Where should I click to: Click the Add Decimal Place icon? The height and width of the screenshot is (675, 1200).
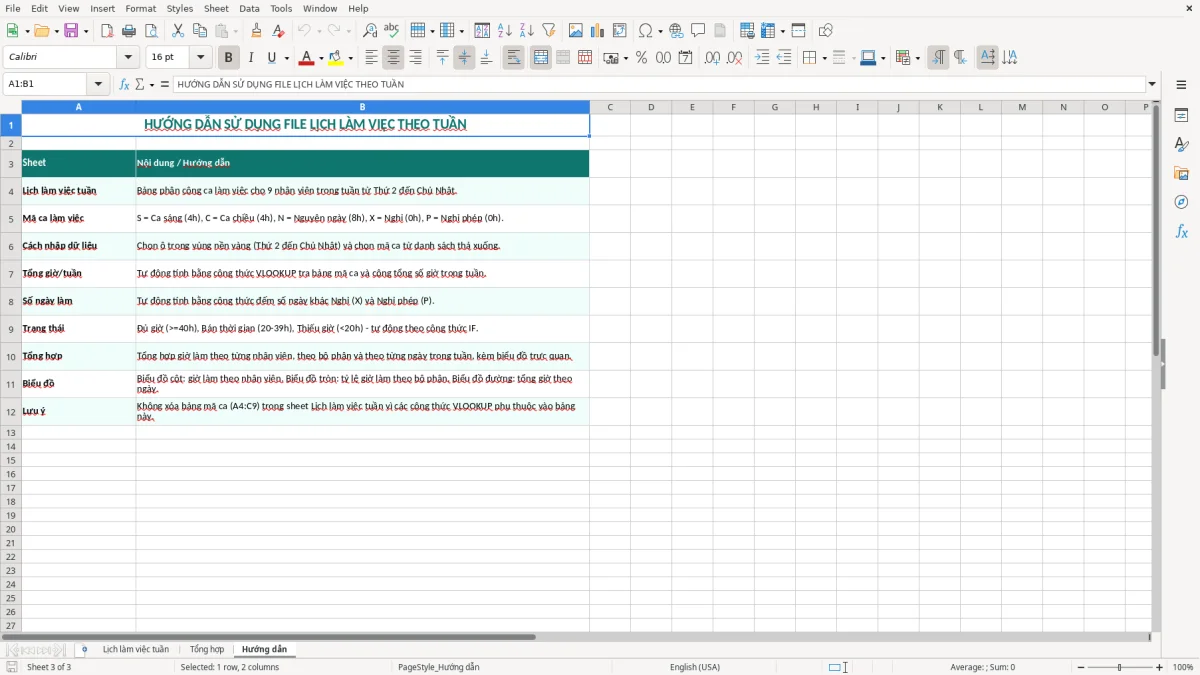(712, 58)
